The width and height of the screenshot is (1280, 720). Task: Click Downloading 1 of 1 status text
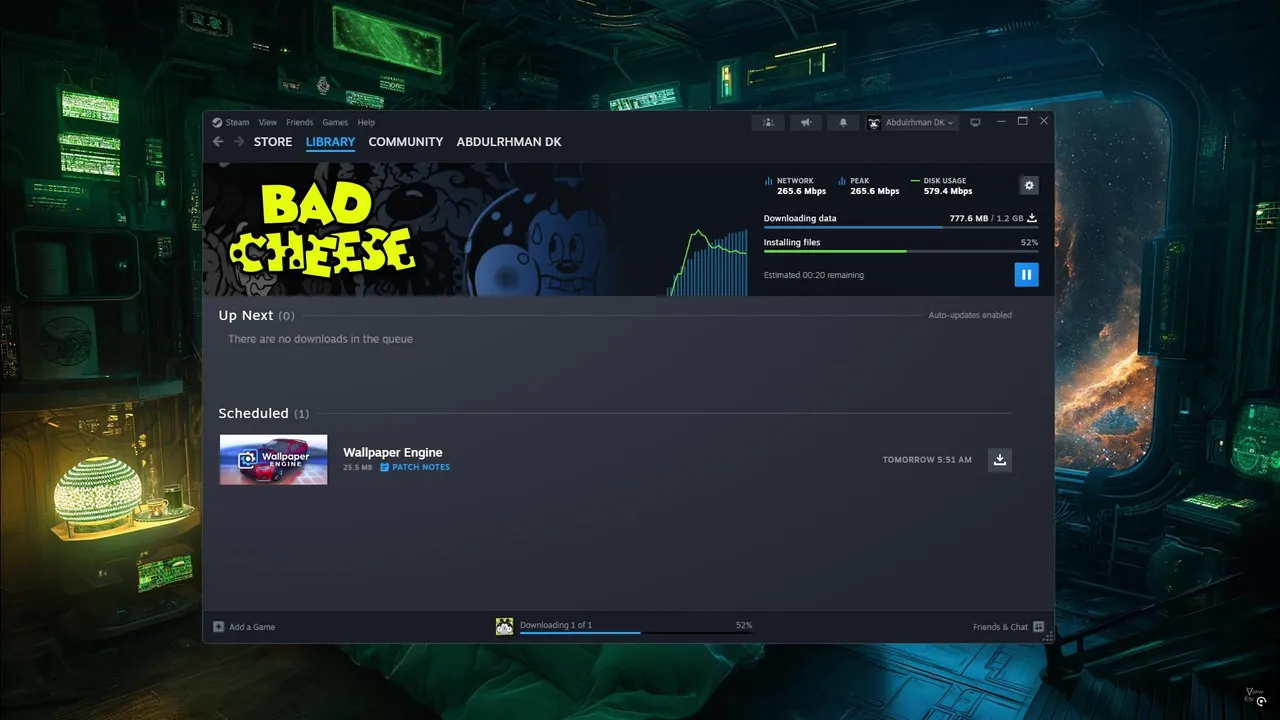[556, 625]
